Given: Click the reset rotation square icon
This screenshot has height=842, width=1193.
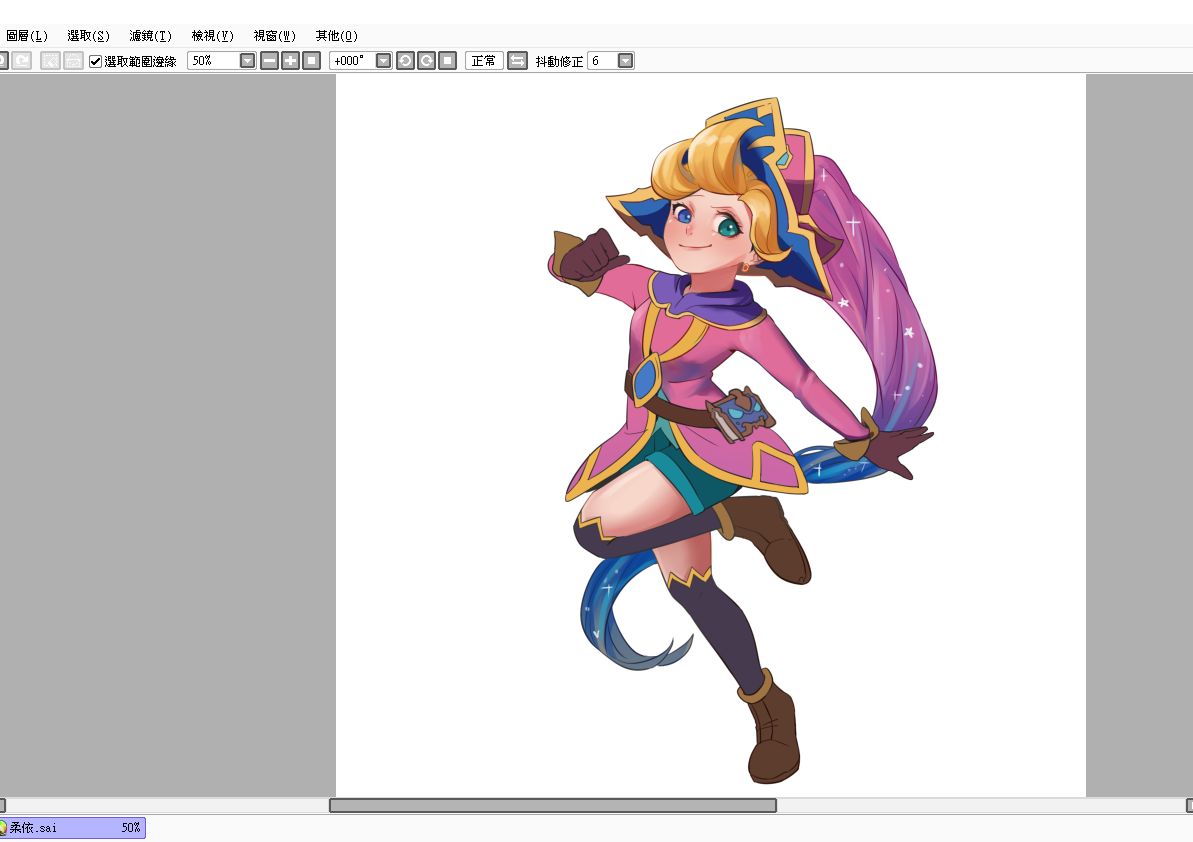Looking at the screenshot, I should click(x=447, y=61).
